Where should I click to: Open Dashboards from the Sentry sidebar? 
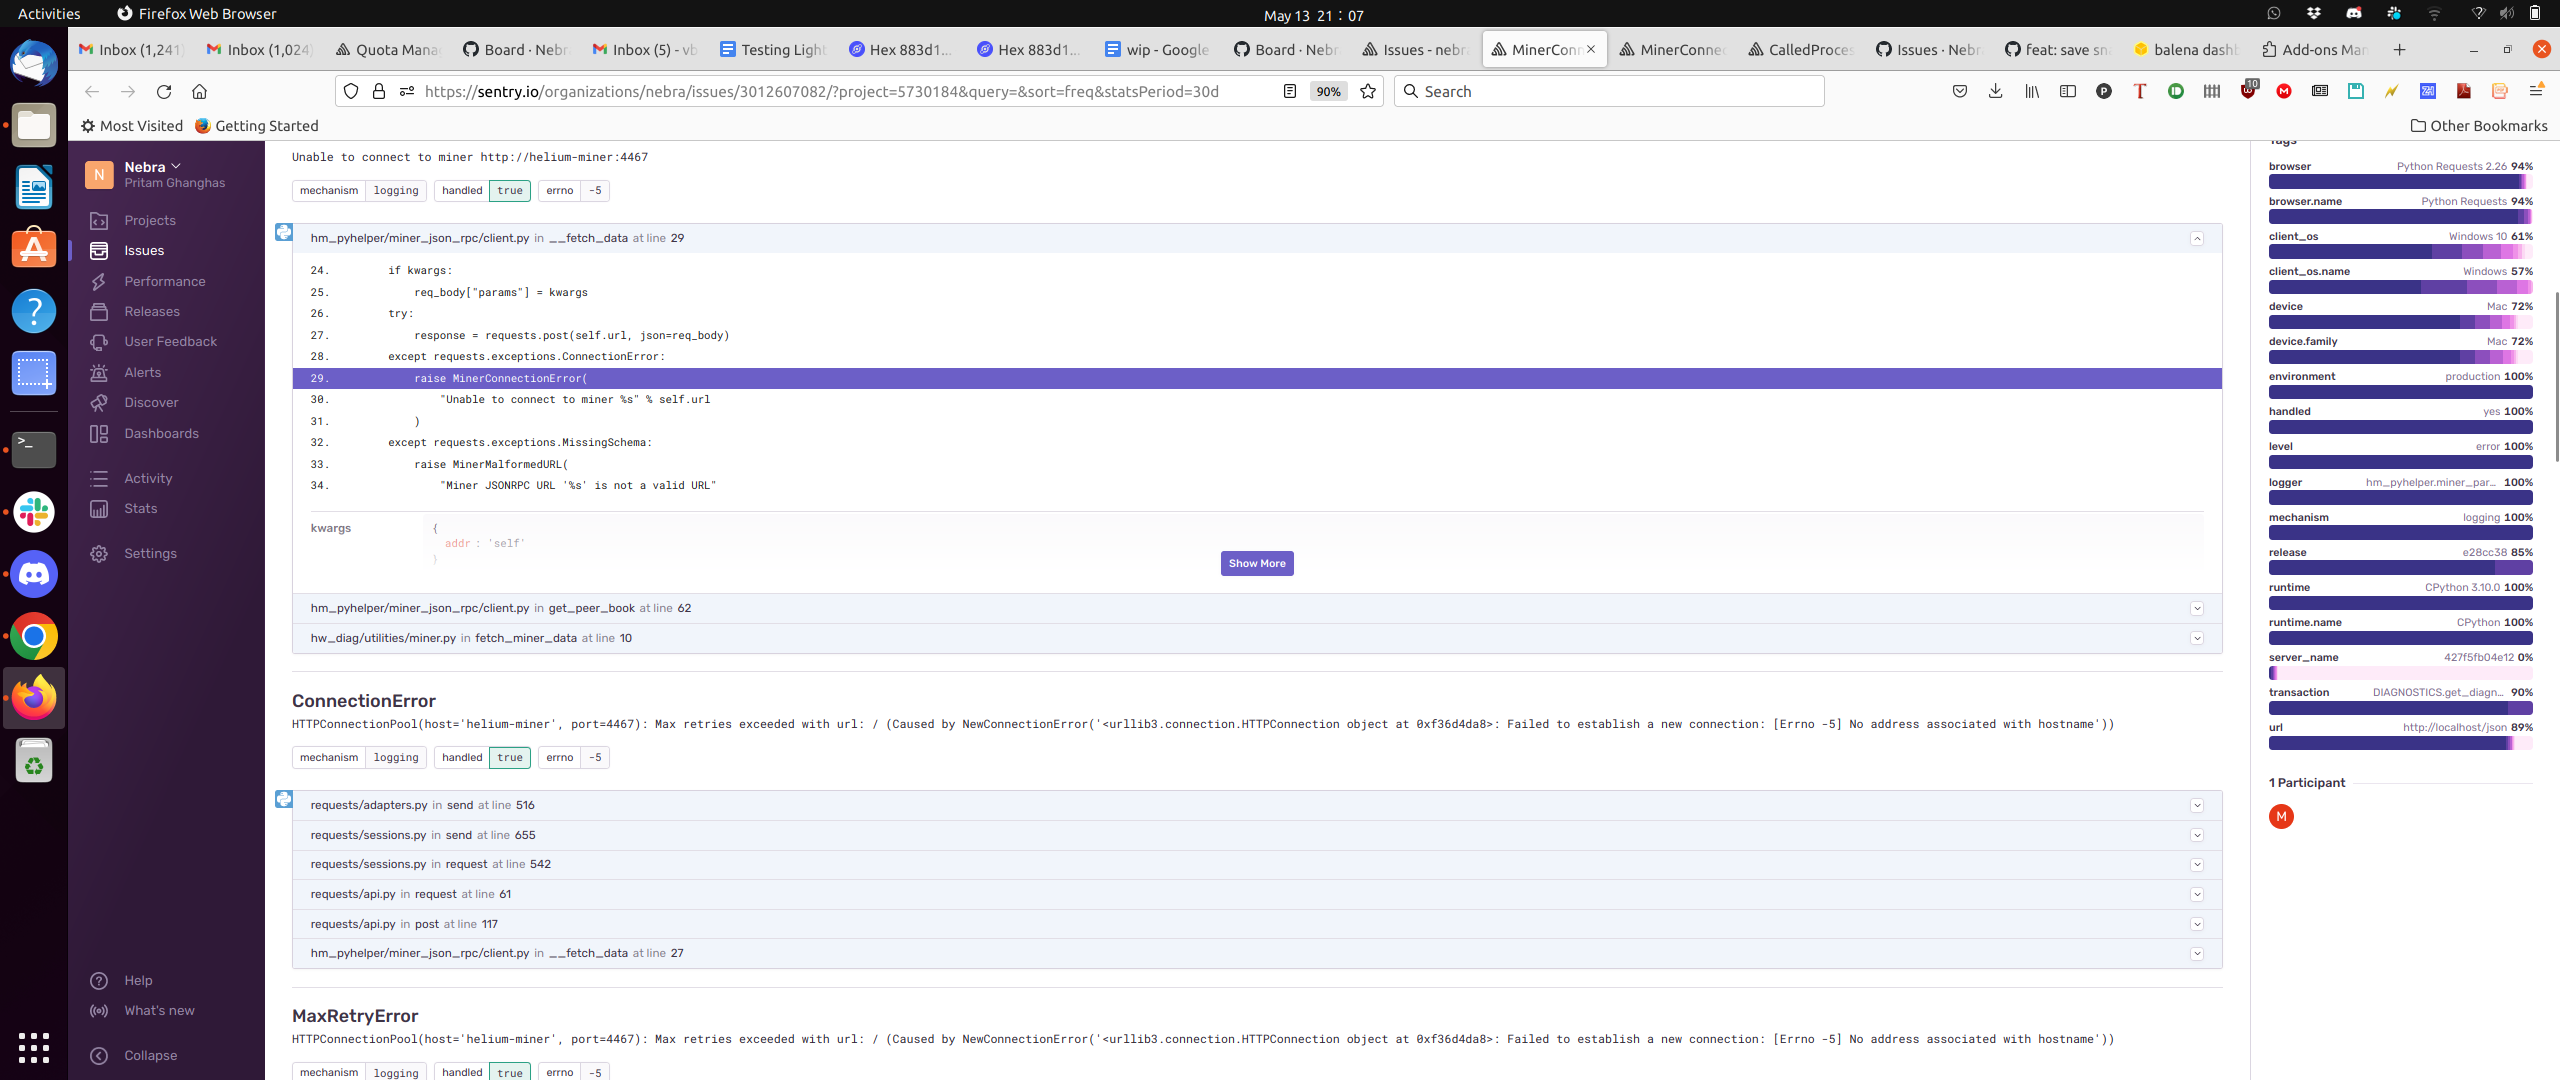[160, 433]
